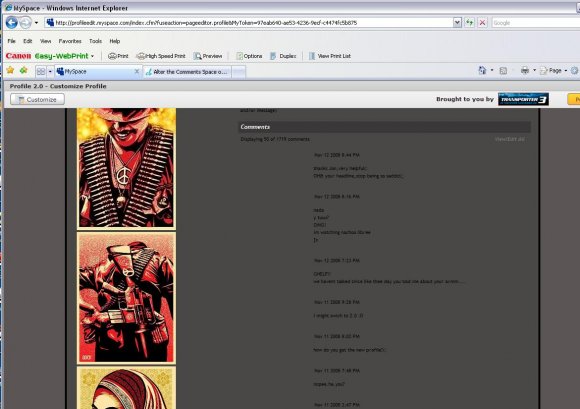This screenshot has width=580, height=409.
Task: Click the browser Forward arrow button
Action: (x=25, y=23)
